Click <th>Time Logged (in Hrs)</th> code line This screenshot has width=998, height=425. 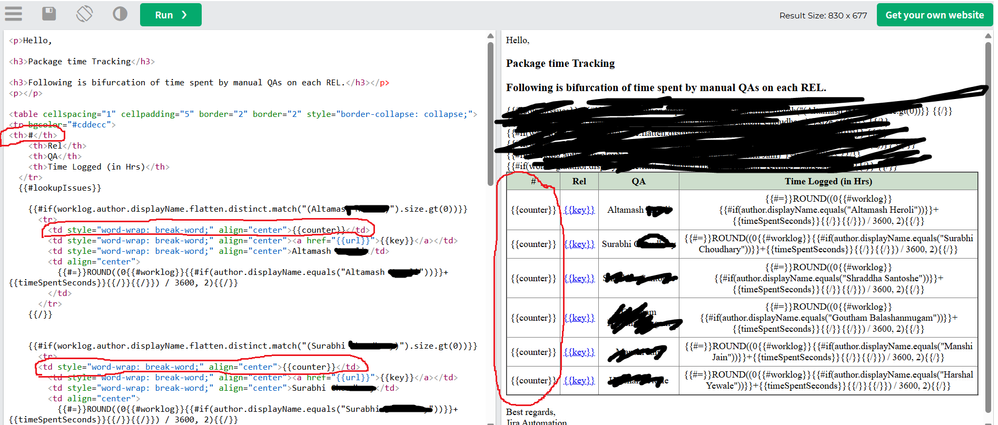pyautogui.click(x=99, y=167)
